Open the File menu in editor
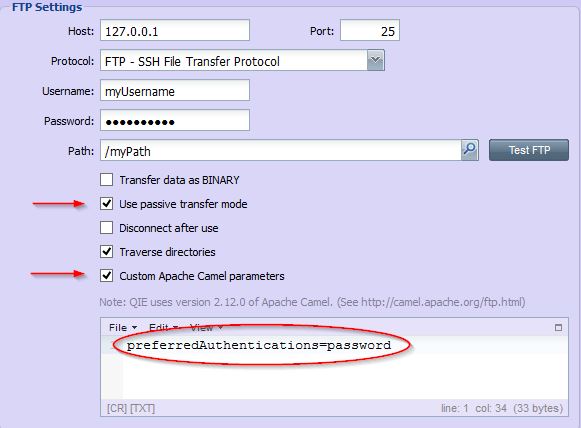581x428 pixels. 123,328
